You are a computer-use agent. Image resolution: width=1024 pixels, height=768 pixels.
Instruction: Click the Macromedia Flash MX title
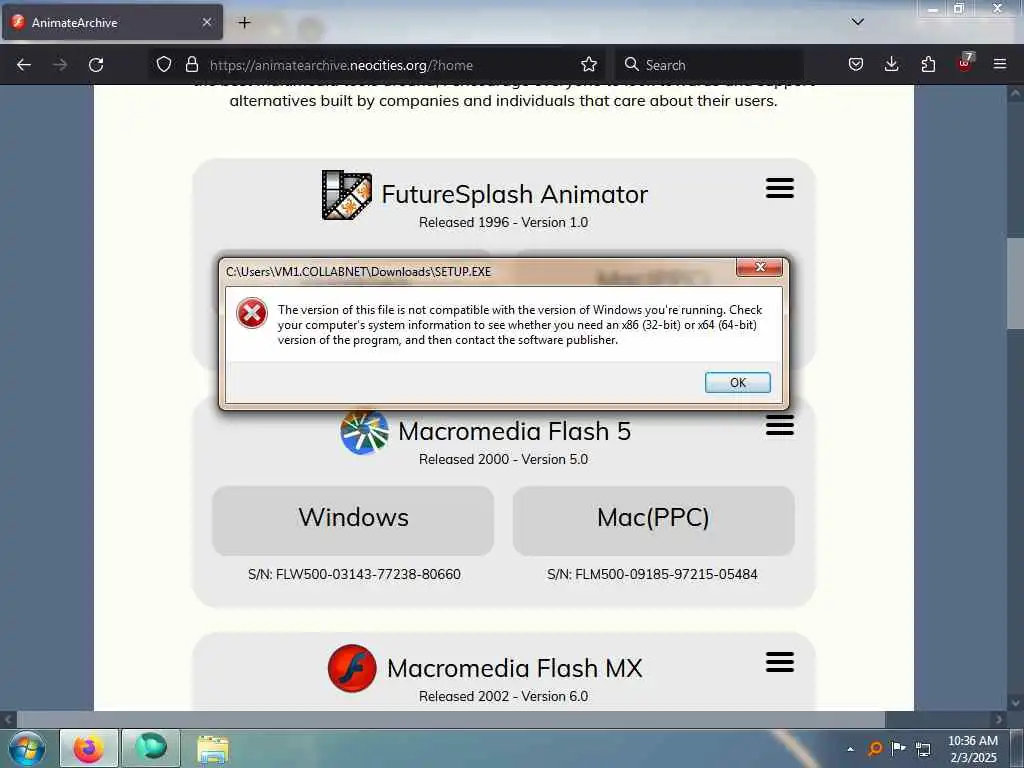tap(515, 668)
